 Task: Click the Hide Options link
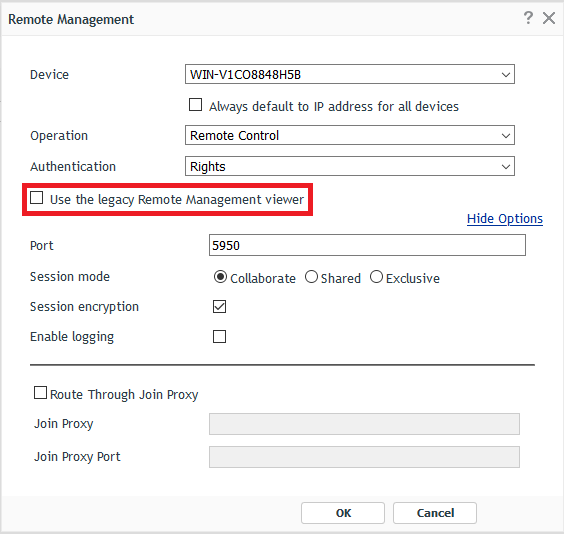(505, 219)
